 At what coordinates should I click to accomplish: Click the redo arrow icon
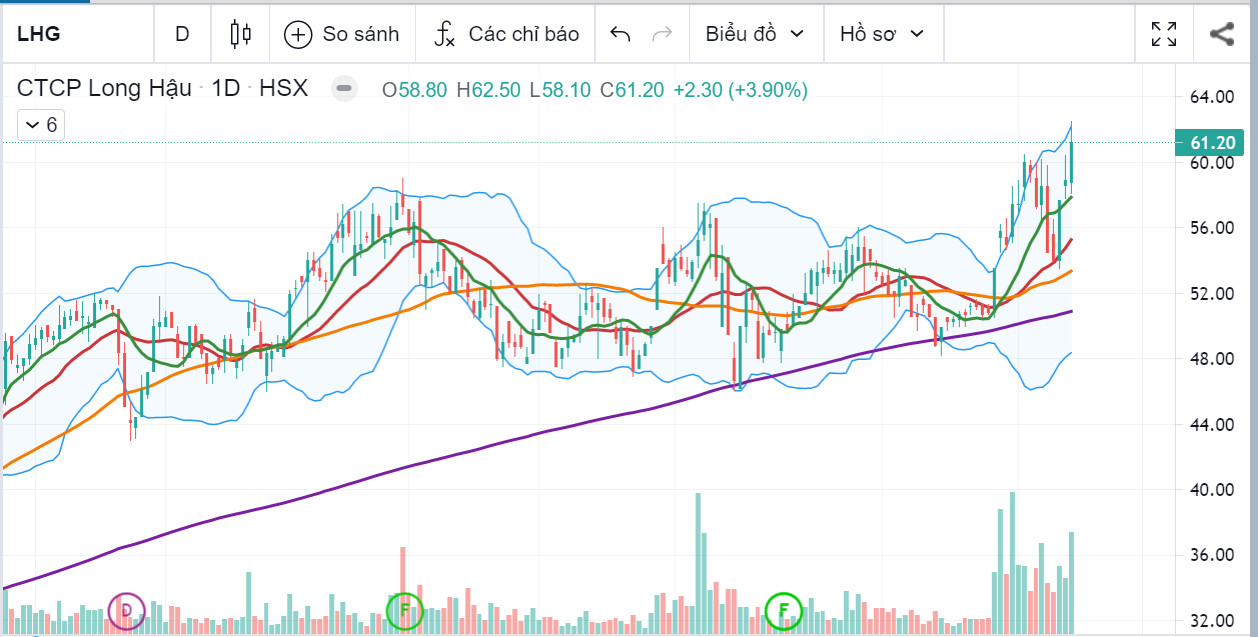661,34
